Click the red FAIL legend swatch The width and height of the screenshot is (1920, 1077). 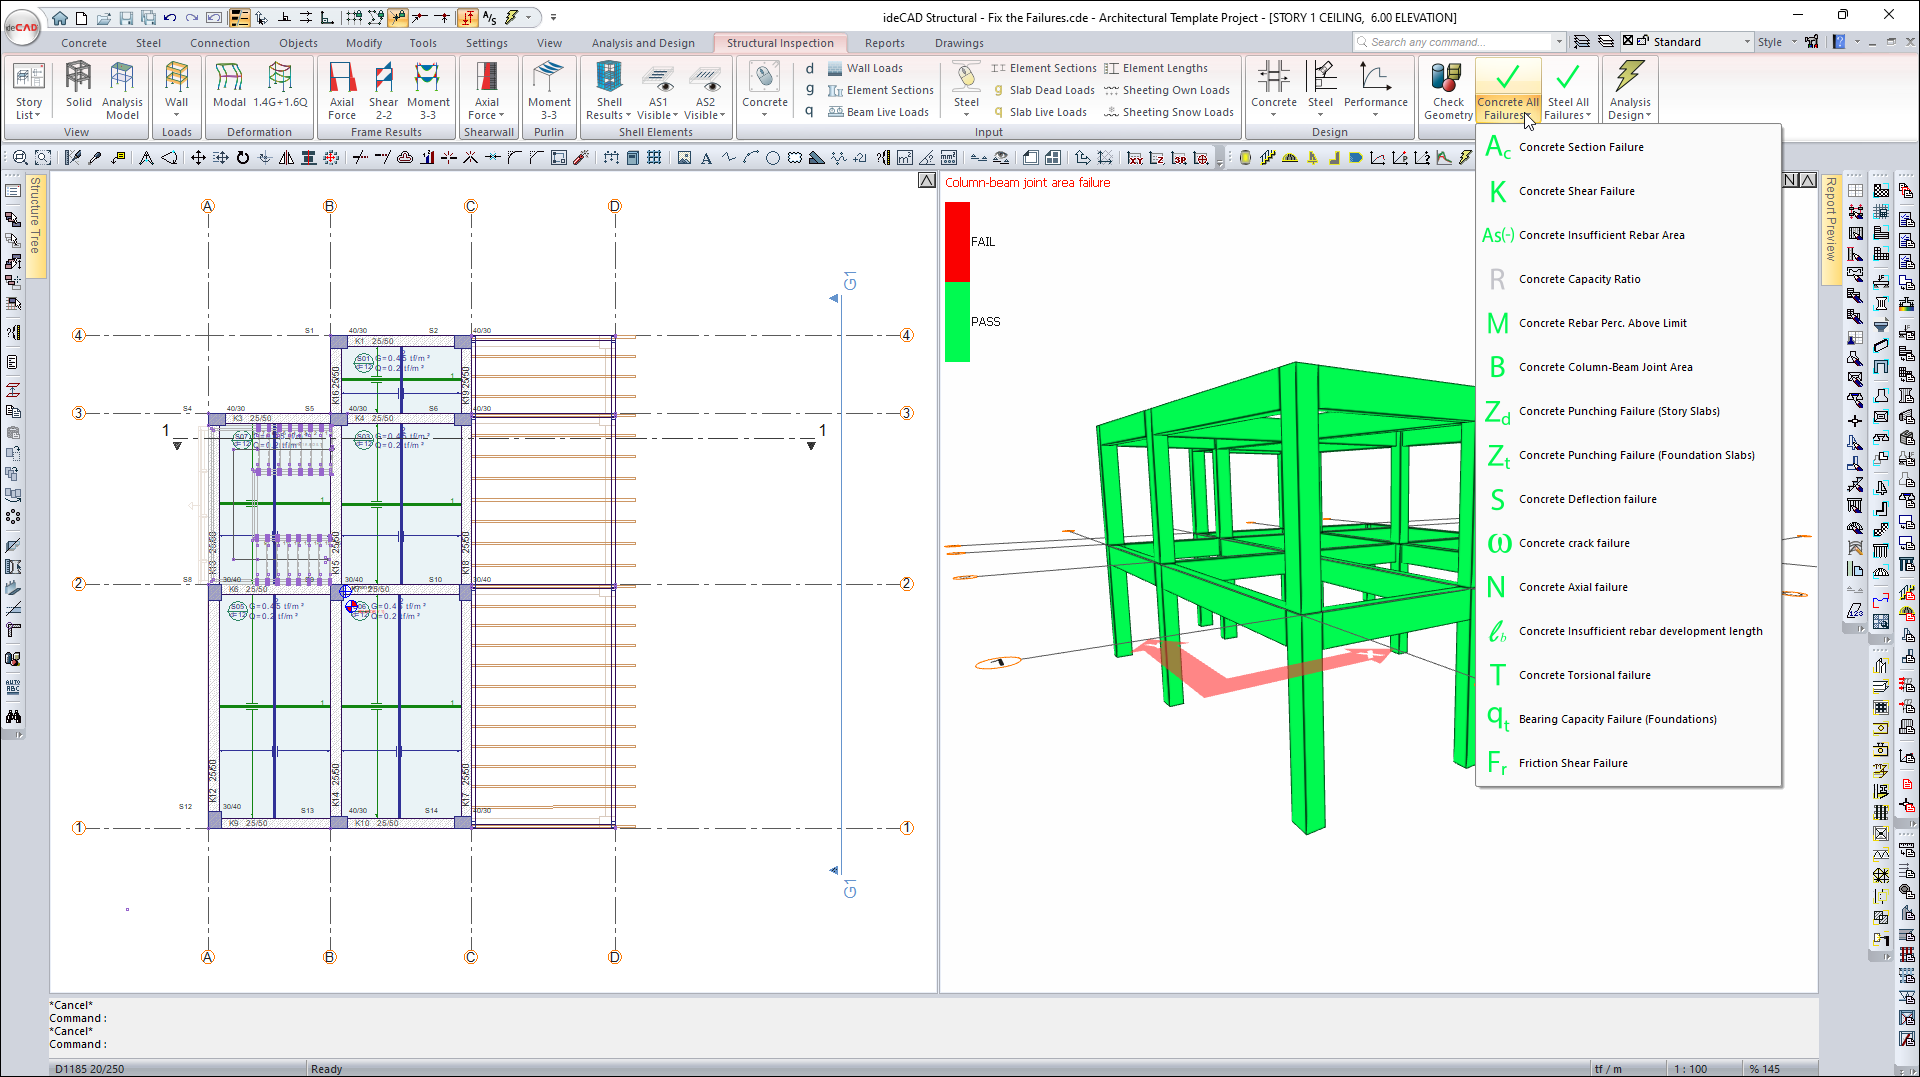957,241
